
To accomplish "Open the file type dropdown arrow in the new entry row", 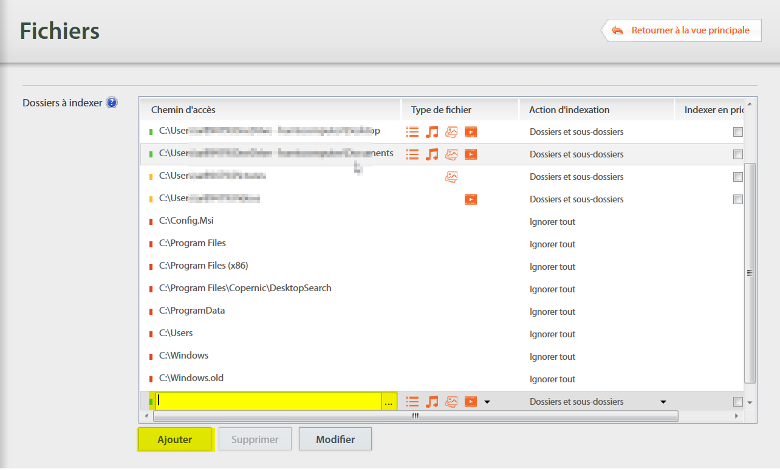I will 487,402.
